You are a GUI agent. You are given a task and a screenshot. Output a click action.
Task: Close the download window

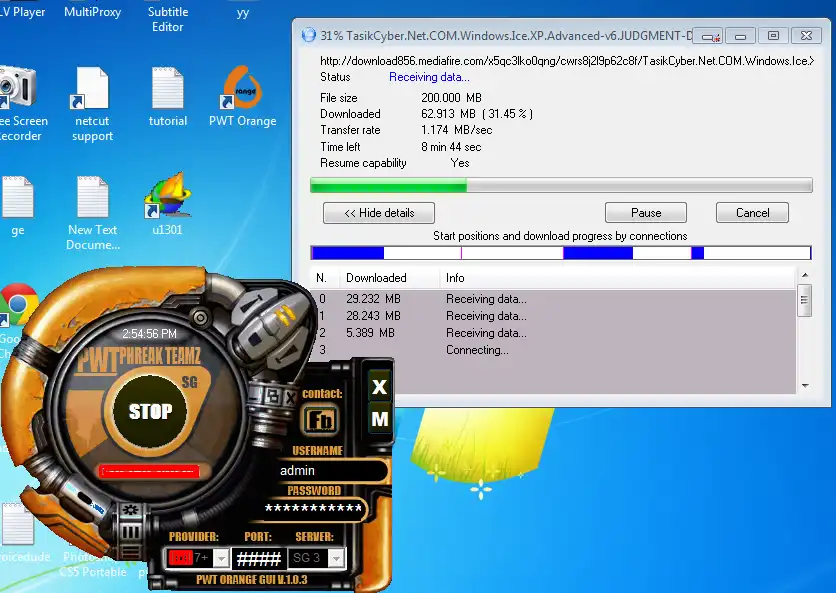tap(806, 36)
